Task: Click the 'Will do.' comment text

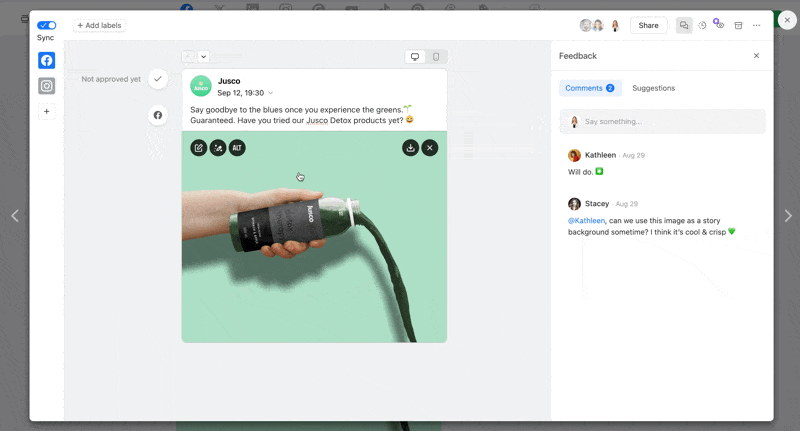Action: [581, 172]
